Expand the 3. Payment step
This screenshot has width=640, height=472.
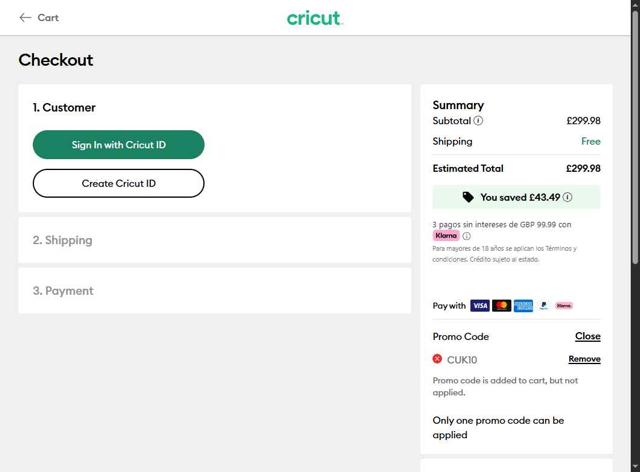pos(63,291)
